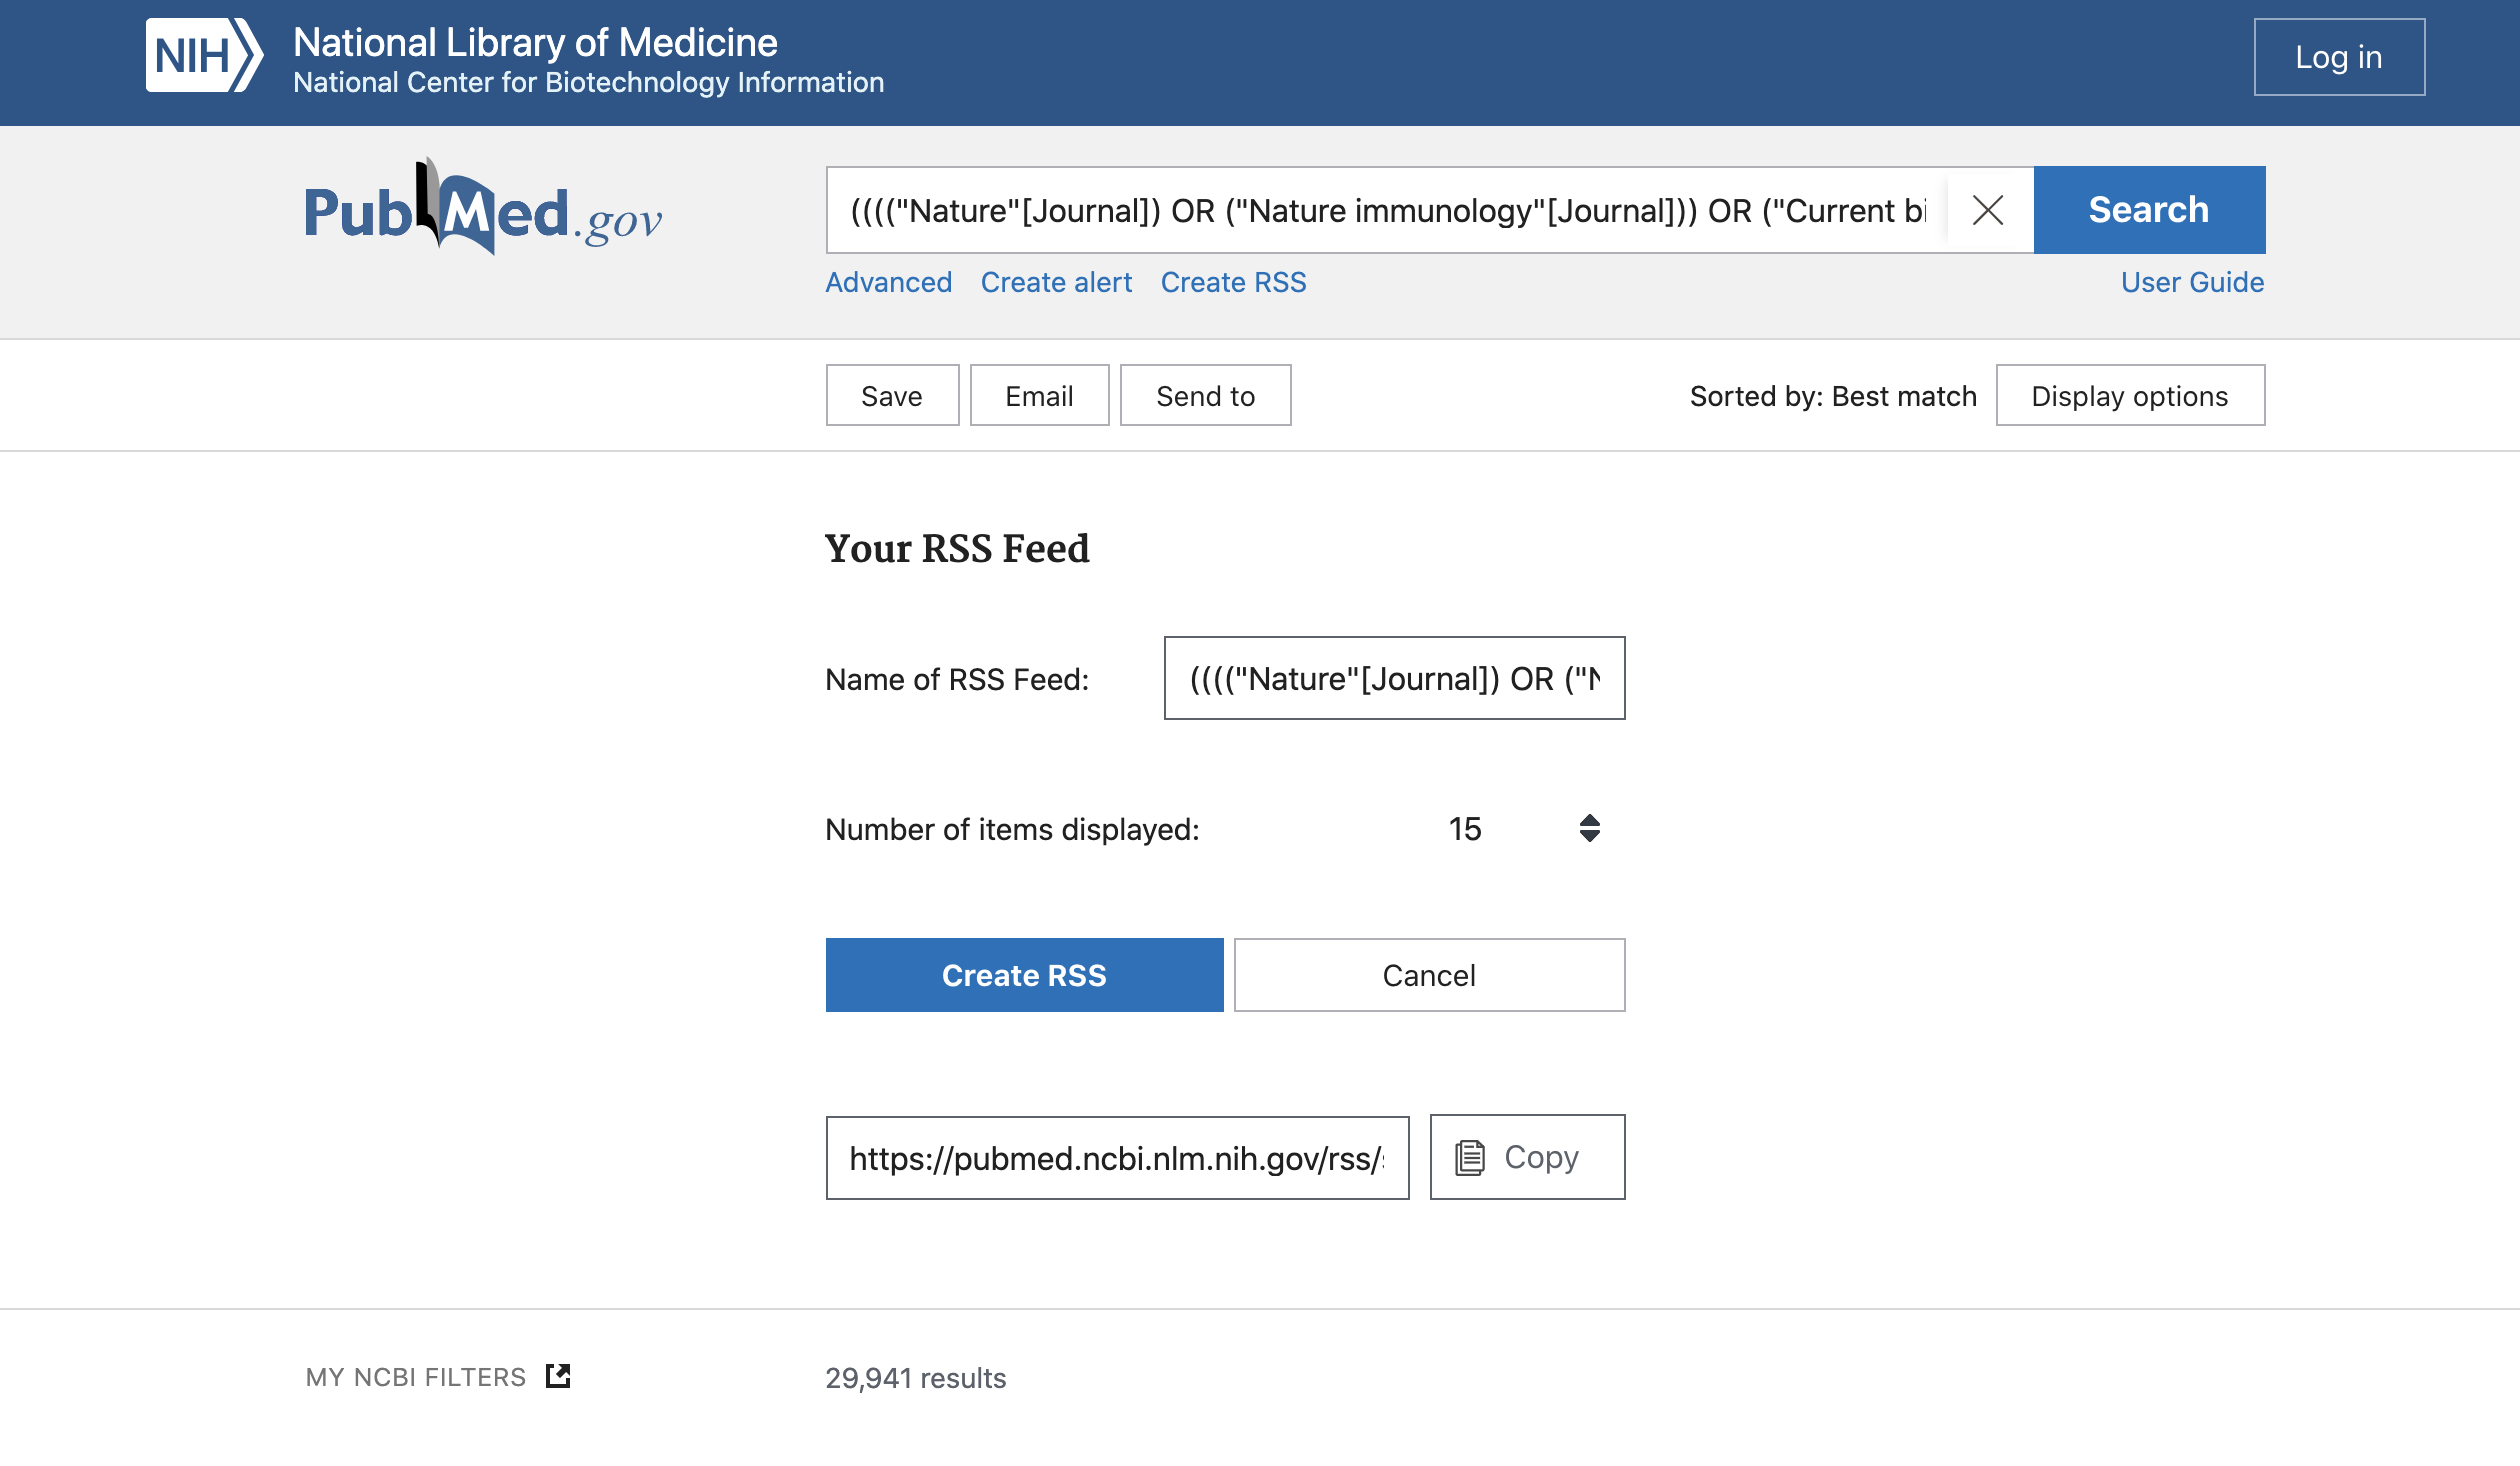Click the blue Create RSS button
This screenshot has width=2520, height=1466.
click(x=1024, y=975)
